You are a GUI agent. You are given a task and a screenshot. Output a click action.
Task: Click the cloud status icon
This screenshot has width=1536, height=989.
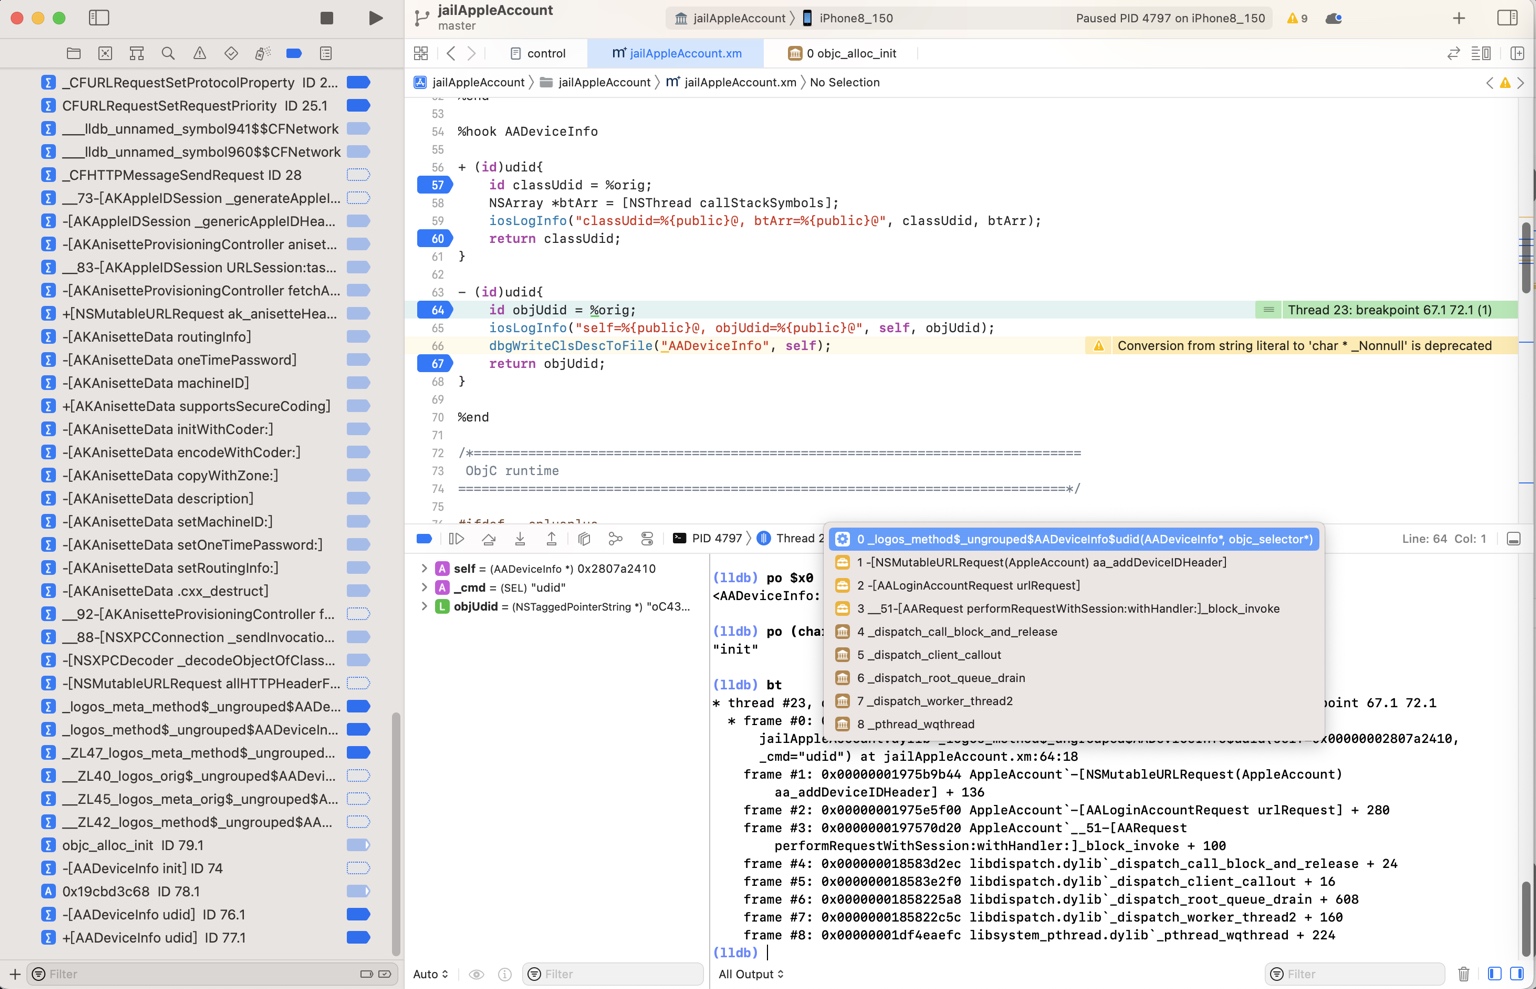[x=1334, y=18]
